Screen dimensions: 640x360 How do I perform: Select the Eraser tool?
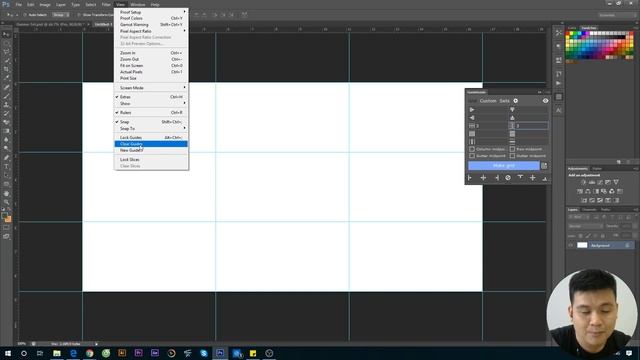point(6,122)
